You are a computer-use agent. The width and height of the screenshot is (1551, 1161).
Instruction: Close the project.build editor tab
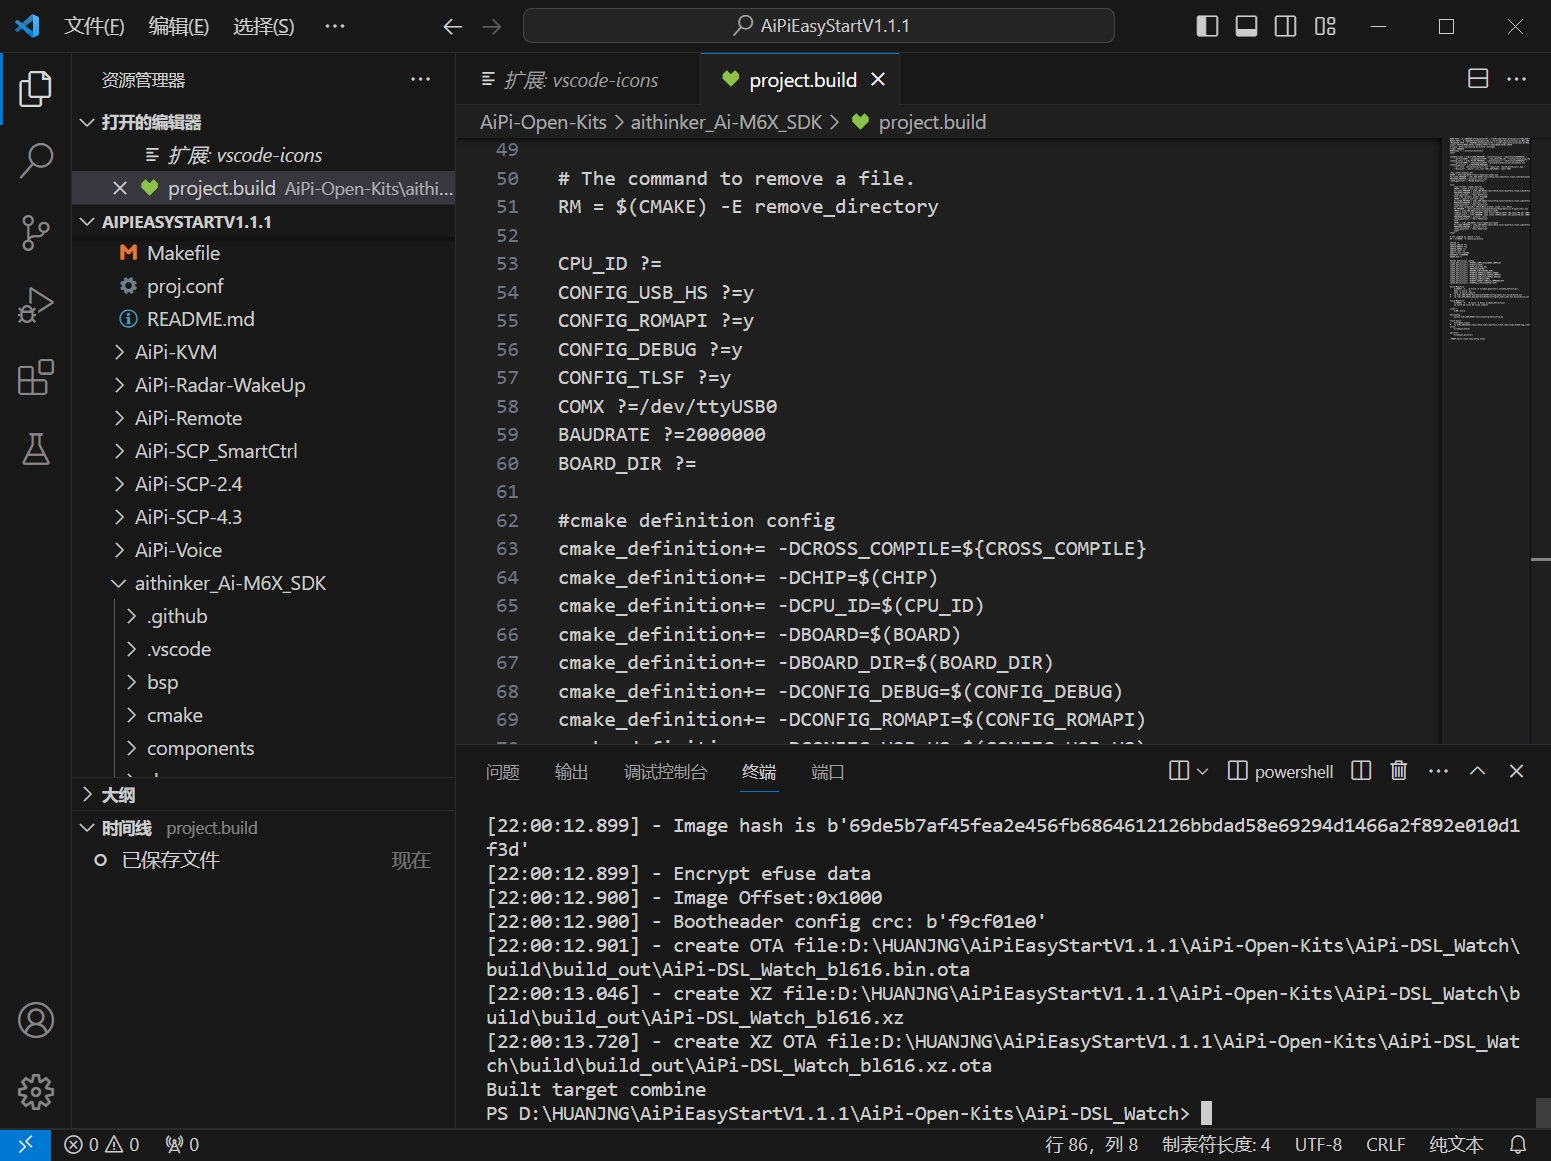point(878,79)
